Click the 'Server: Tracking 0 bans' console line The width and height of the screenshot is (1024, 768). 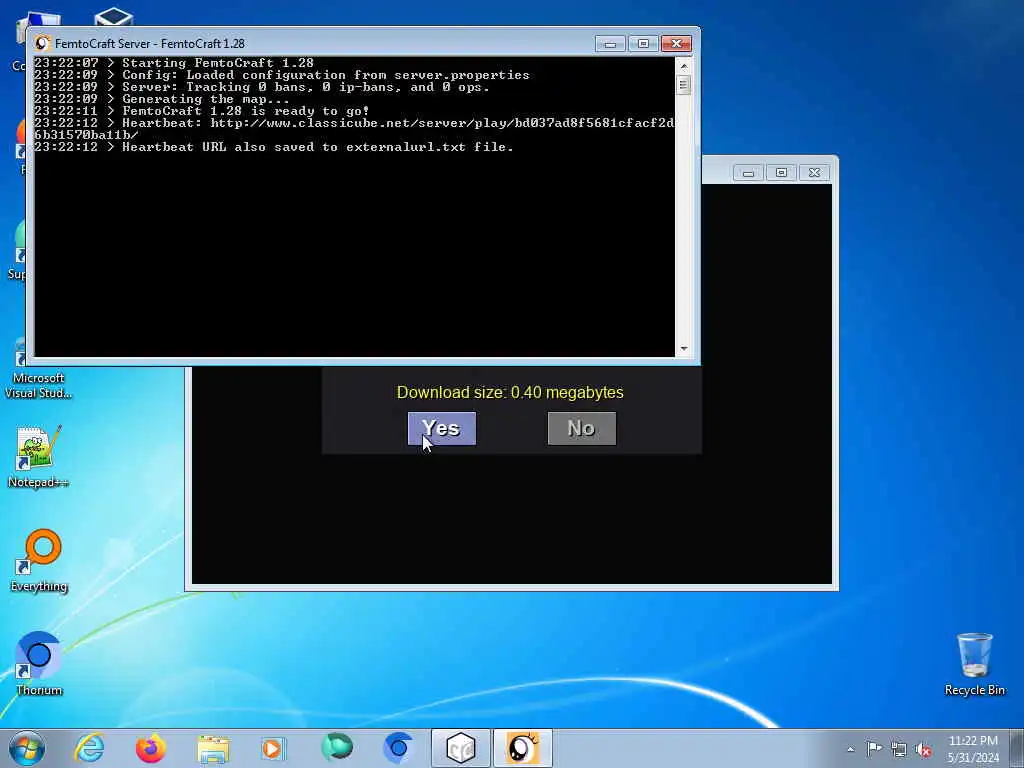(x=262, y=87)
